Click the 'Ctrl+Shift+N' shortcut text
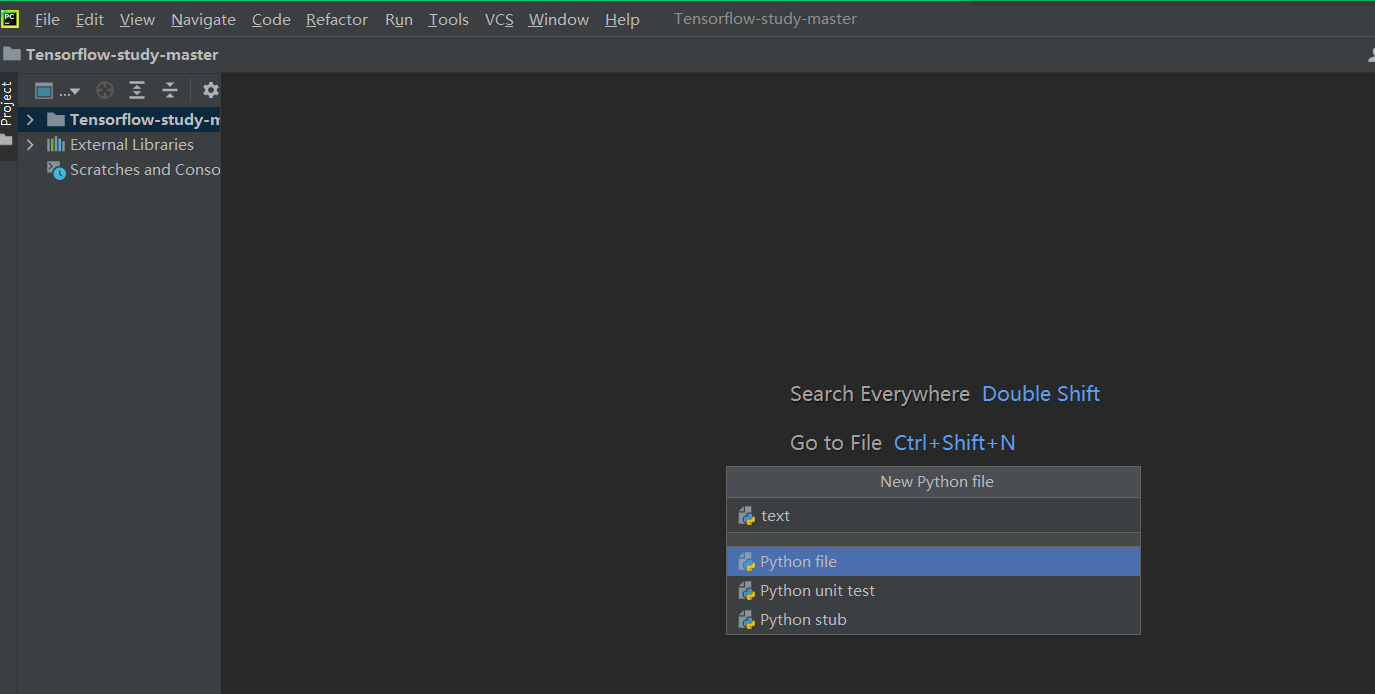The image size is (1375, 694). coord(955,443)
